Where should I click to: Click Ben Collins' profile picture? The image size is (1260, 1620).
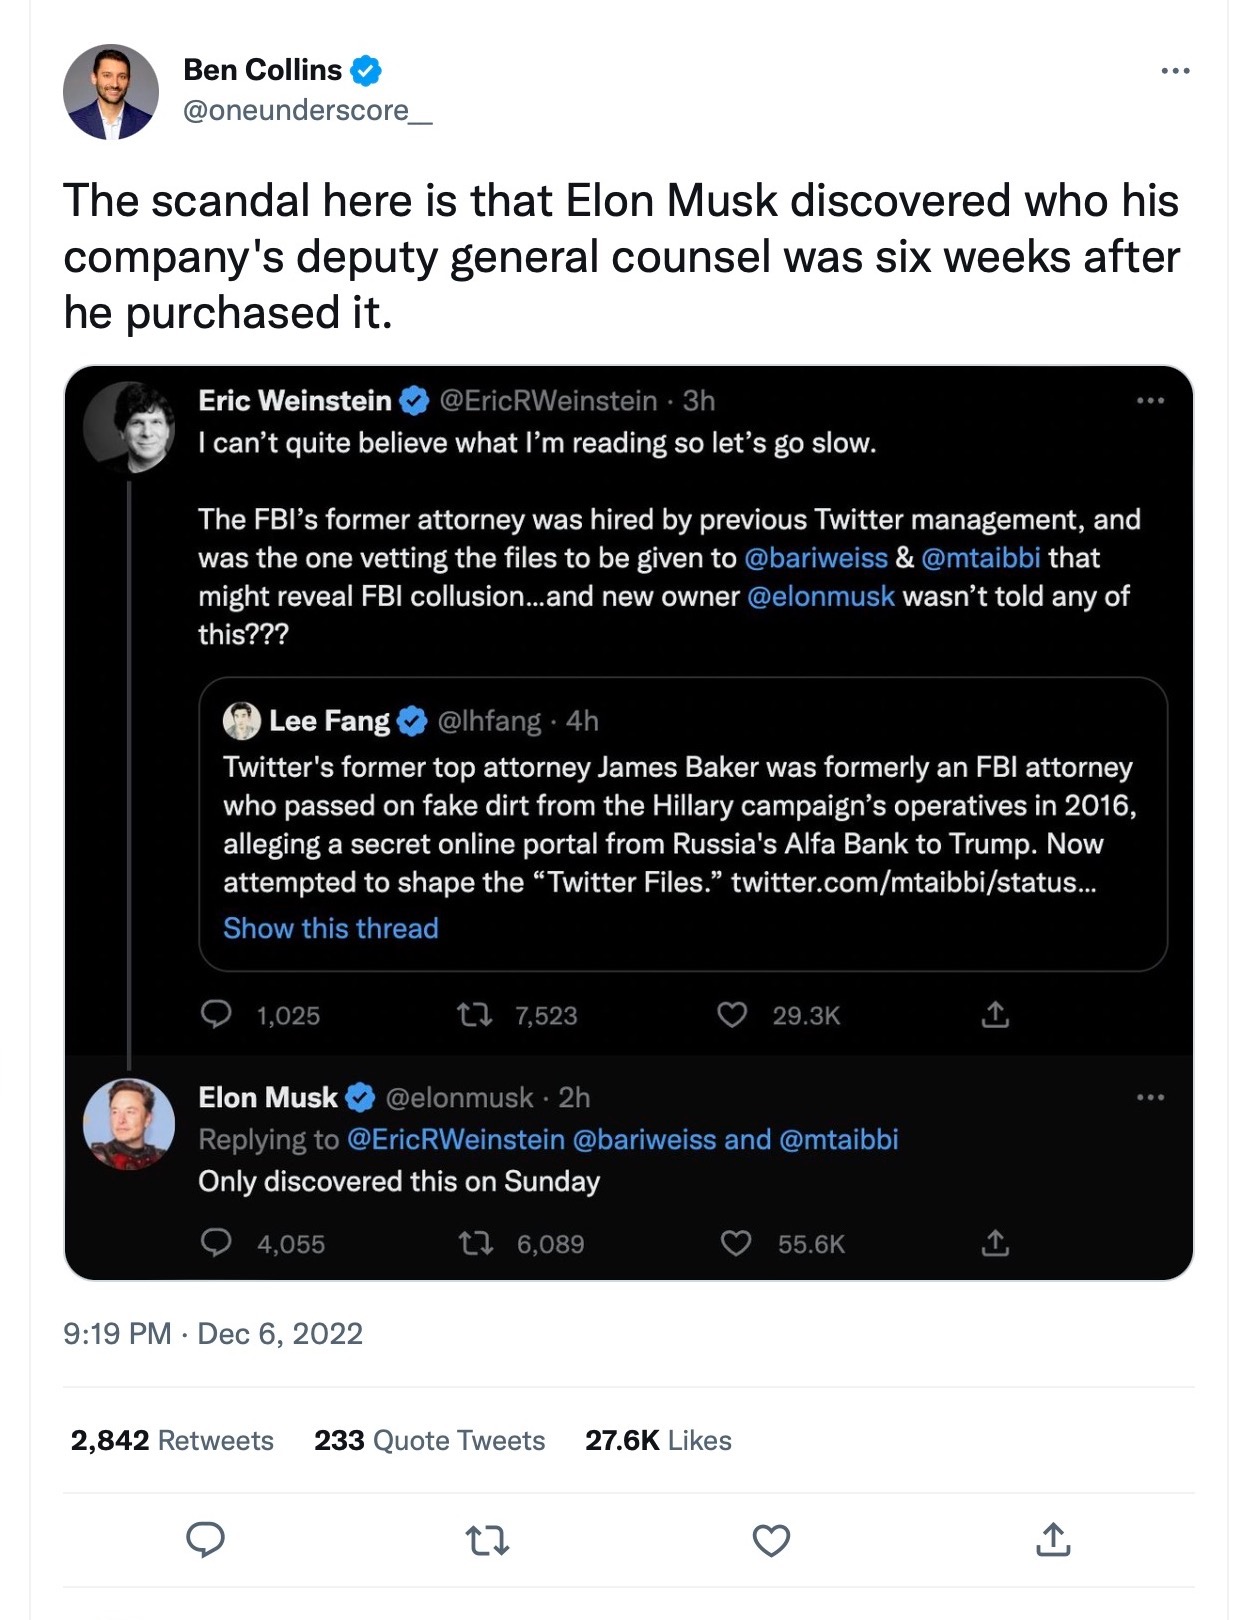111,91
